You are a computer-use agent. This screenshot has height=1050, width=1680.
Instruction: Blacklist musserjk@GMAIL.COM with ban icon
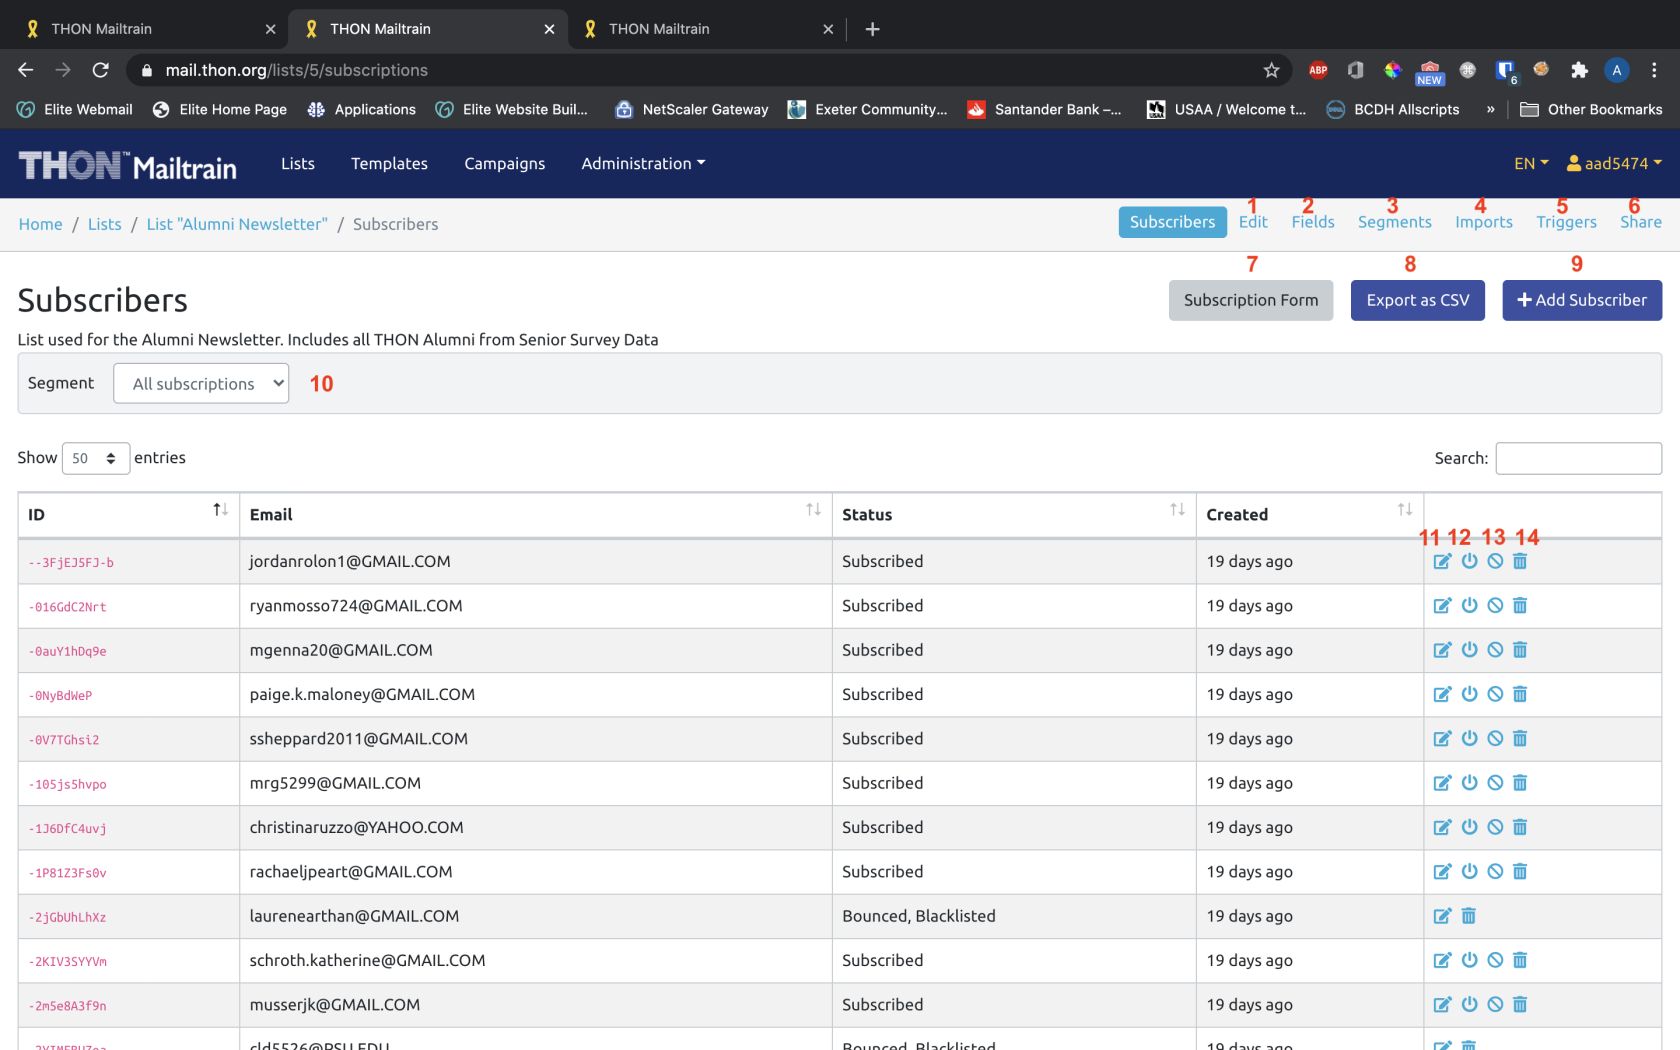click(x=1495, y=1004)
